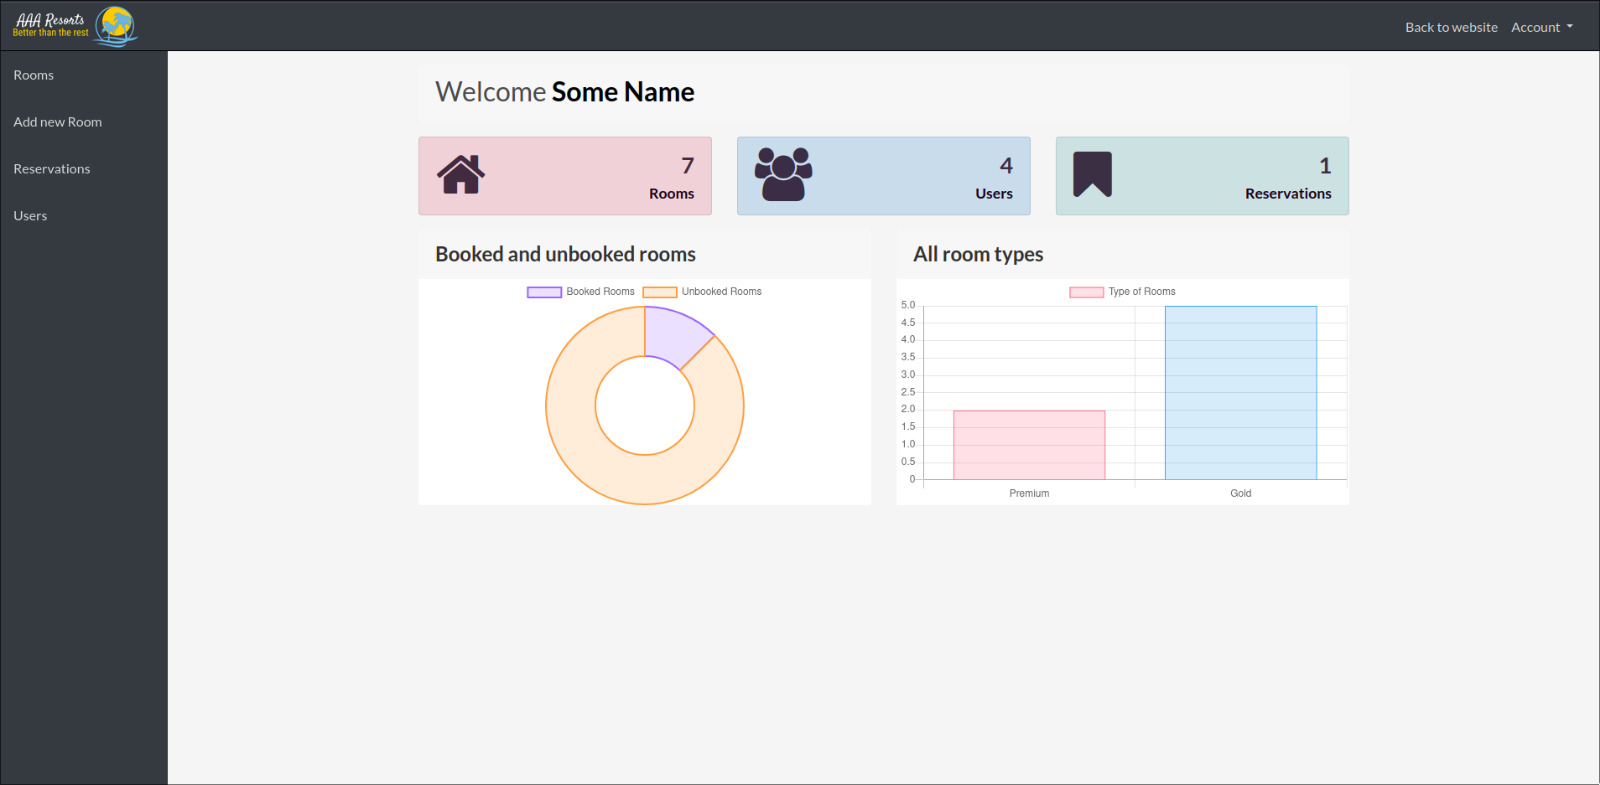The height and width of the screenshot is (785, 1600).
Task: Click the bookmark icon on Reservations card
Action: click(x=1092, y=175)
